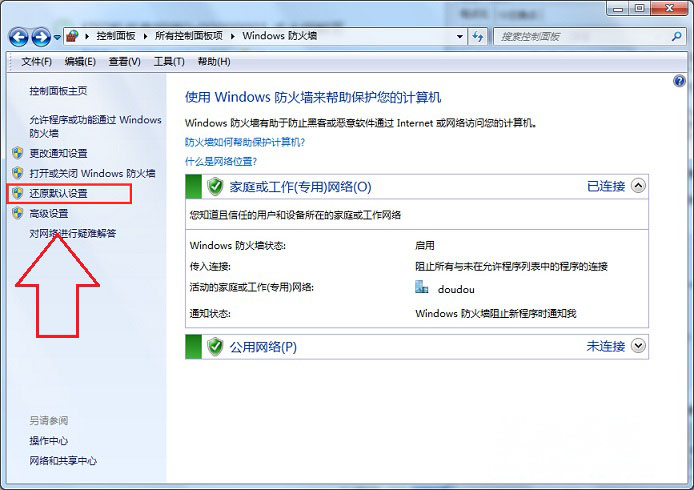Open the 查看(V) menu
The height and width of the screenshot is (490, 694).
125,62
